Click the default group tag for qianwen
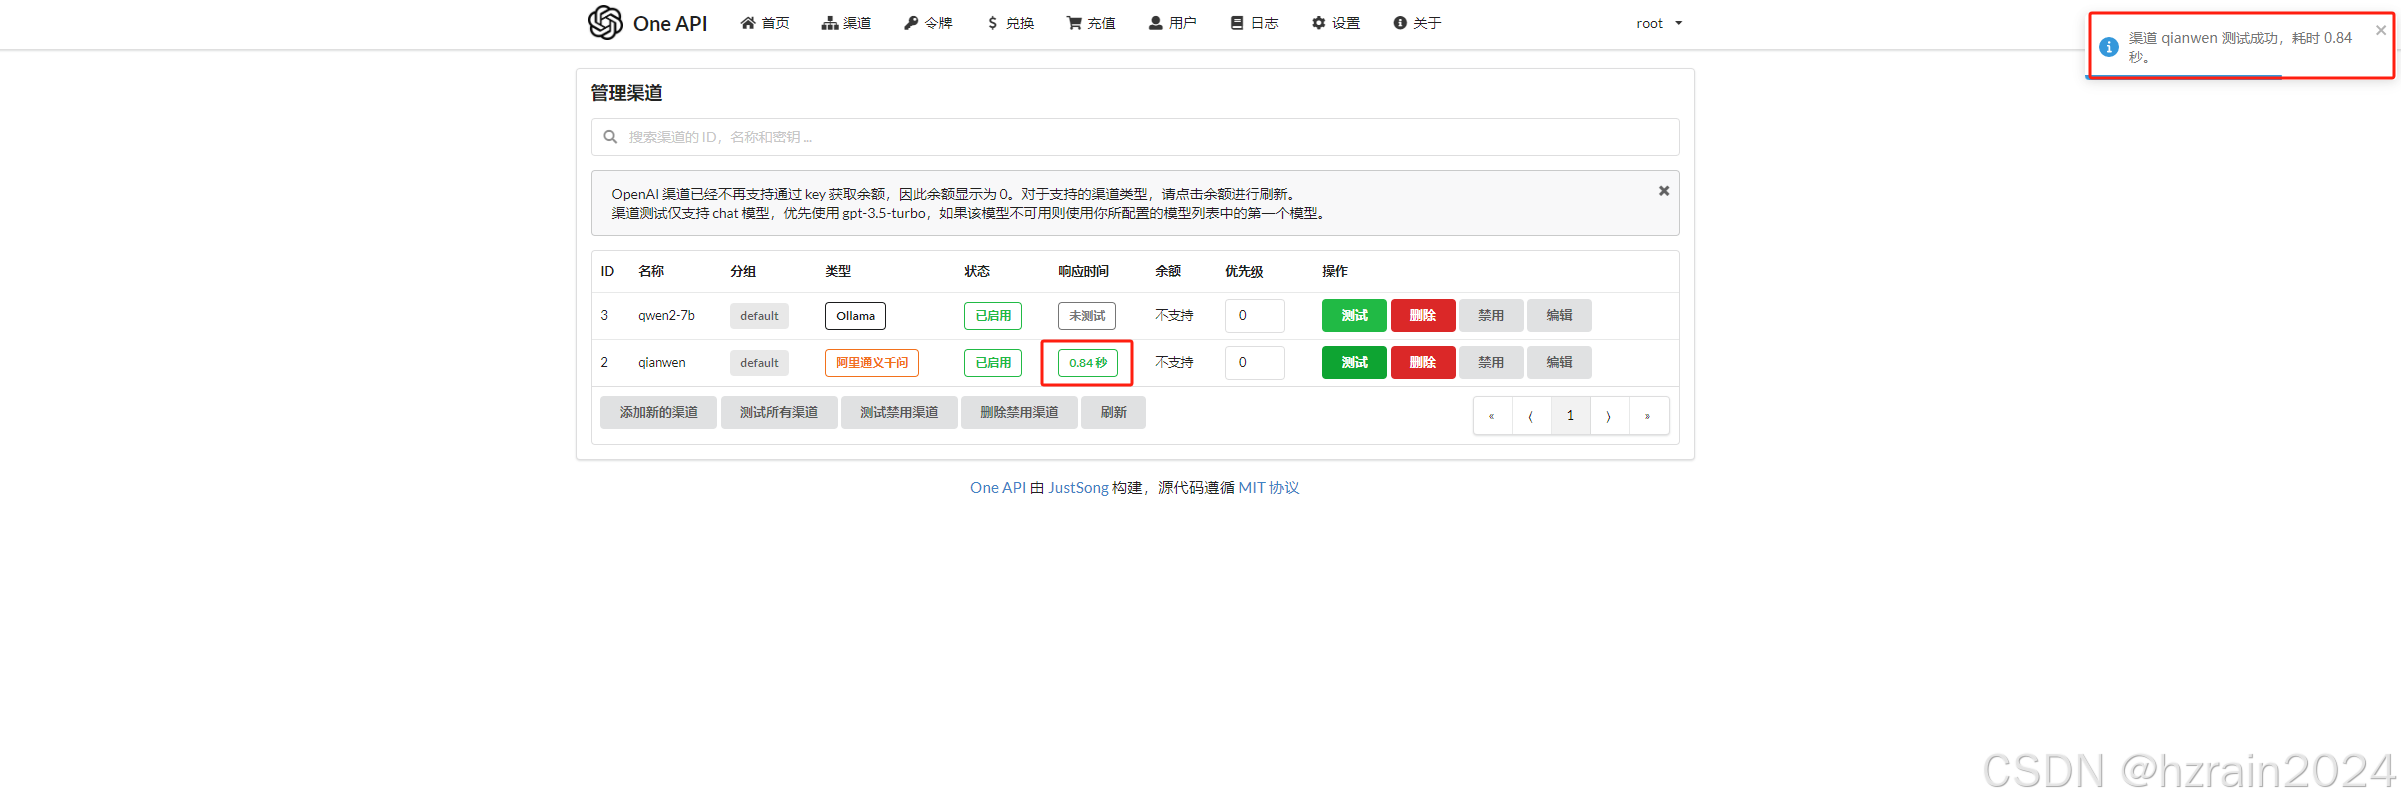The width and height of the screenshot is (2401, 811). pos(759,363)
